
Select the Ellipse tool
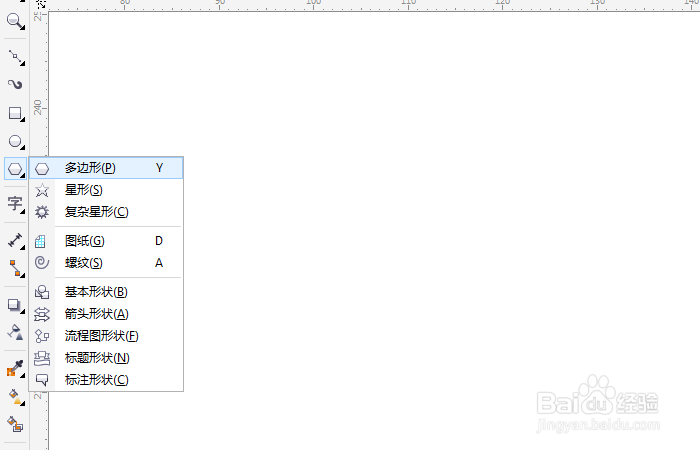(15, 142)
